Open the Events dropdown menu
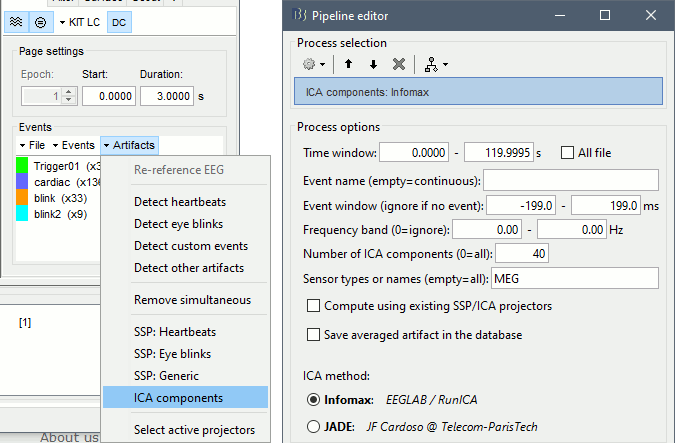The width and height of the screenshot is (675, 443). 75,145
